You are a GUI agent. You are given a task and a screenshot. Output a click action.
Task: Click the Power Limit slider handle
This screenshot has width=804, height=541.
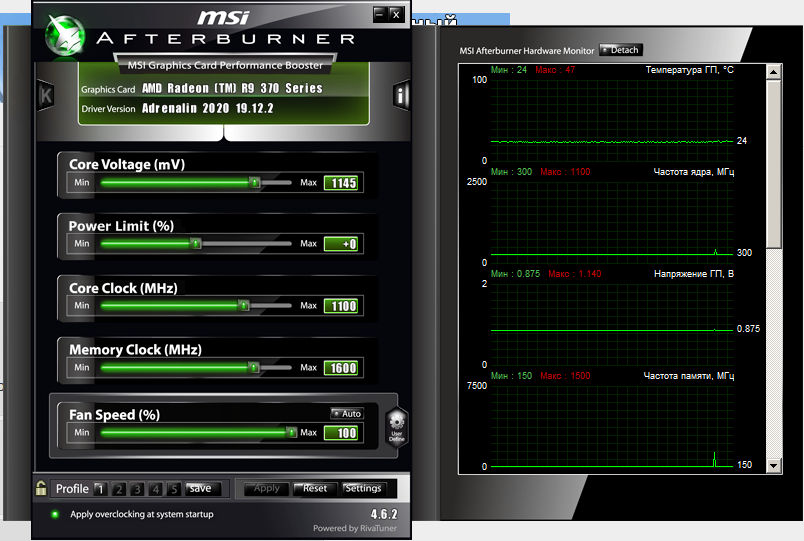pyautogui.click(x=196, y=244)
